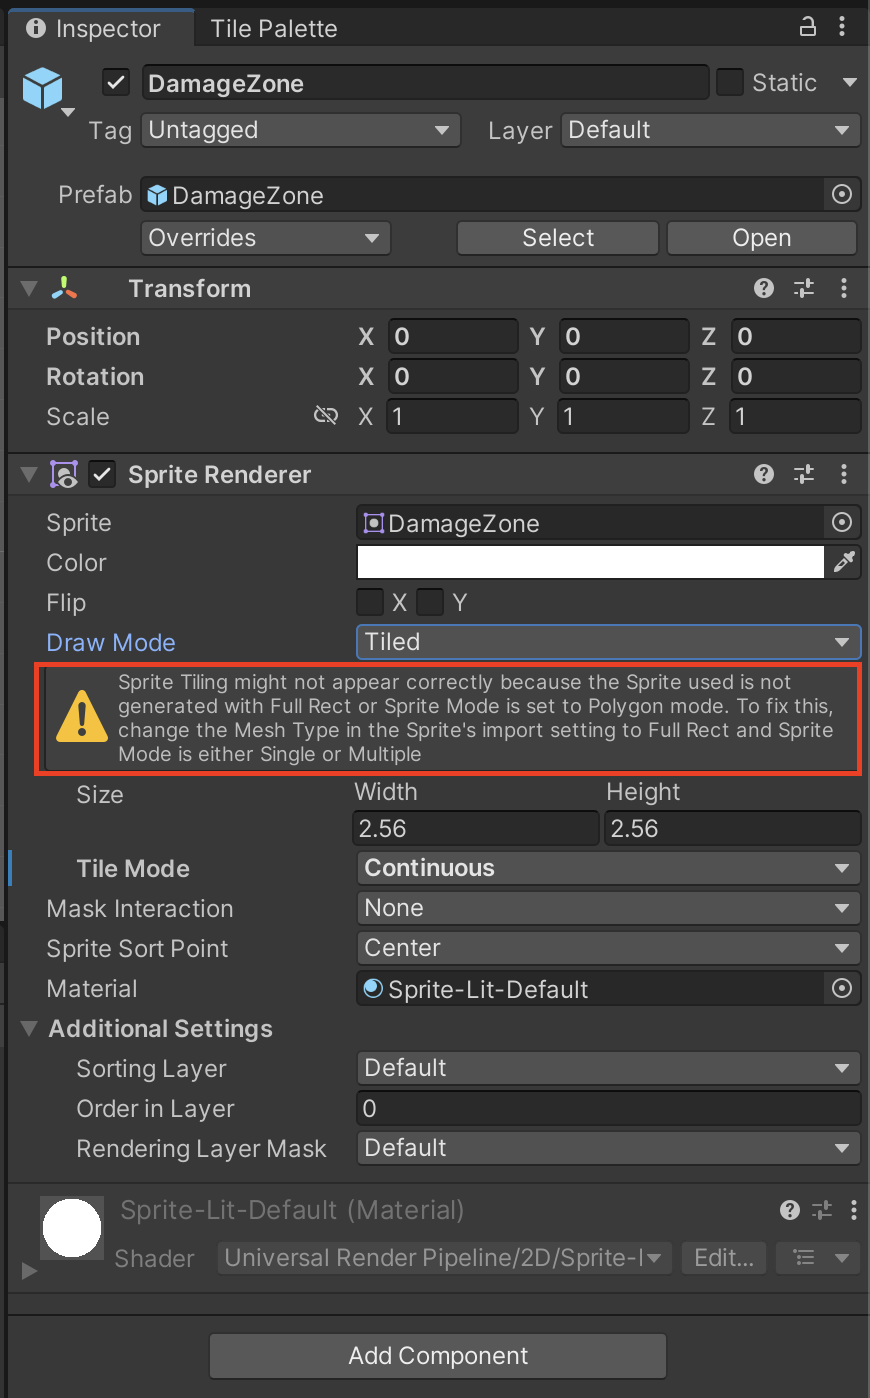870x1398 pixels.
Task: Switch to the Tile Palette tab
Action: [x=273, y=29]
